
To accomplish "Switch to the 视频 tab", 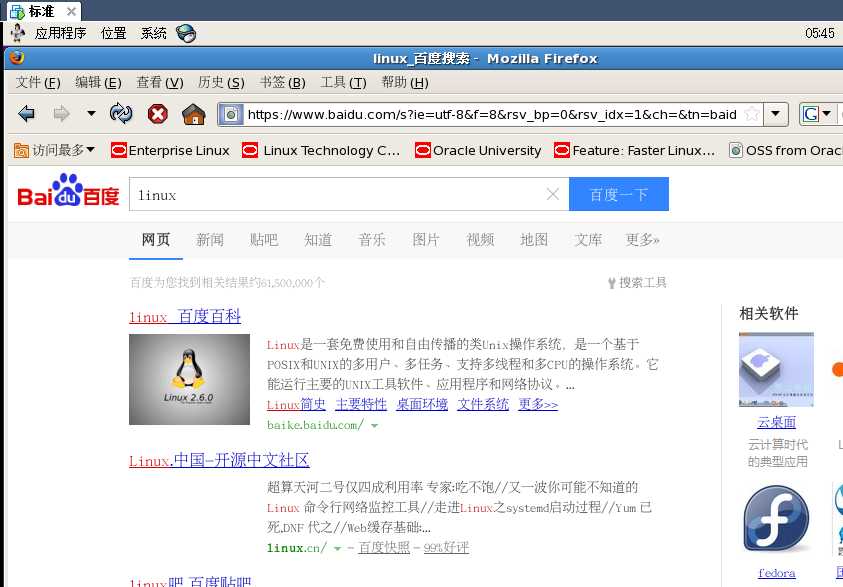I will point(480,240).
